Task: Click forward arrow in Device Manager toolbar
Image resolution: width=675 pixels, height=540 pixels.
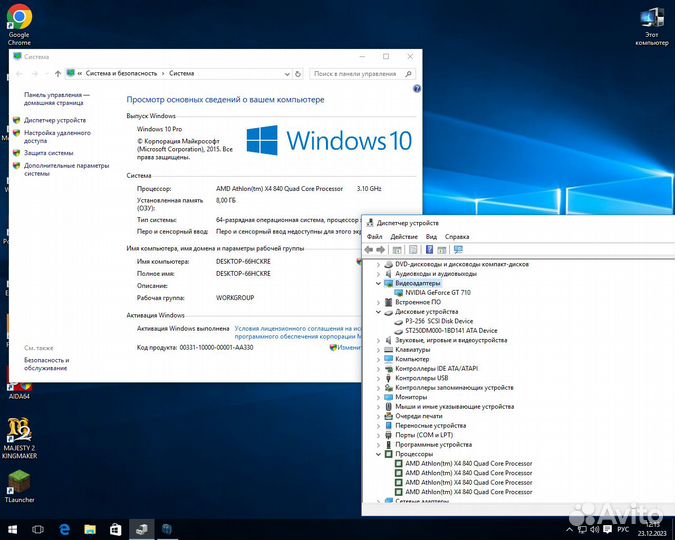Action: pyautogui.click(x=381, y=250)
